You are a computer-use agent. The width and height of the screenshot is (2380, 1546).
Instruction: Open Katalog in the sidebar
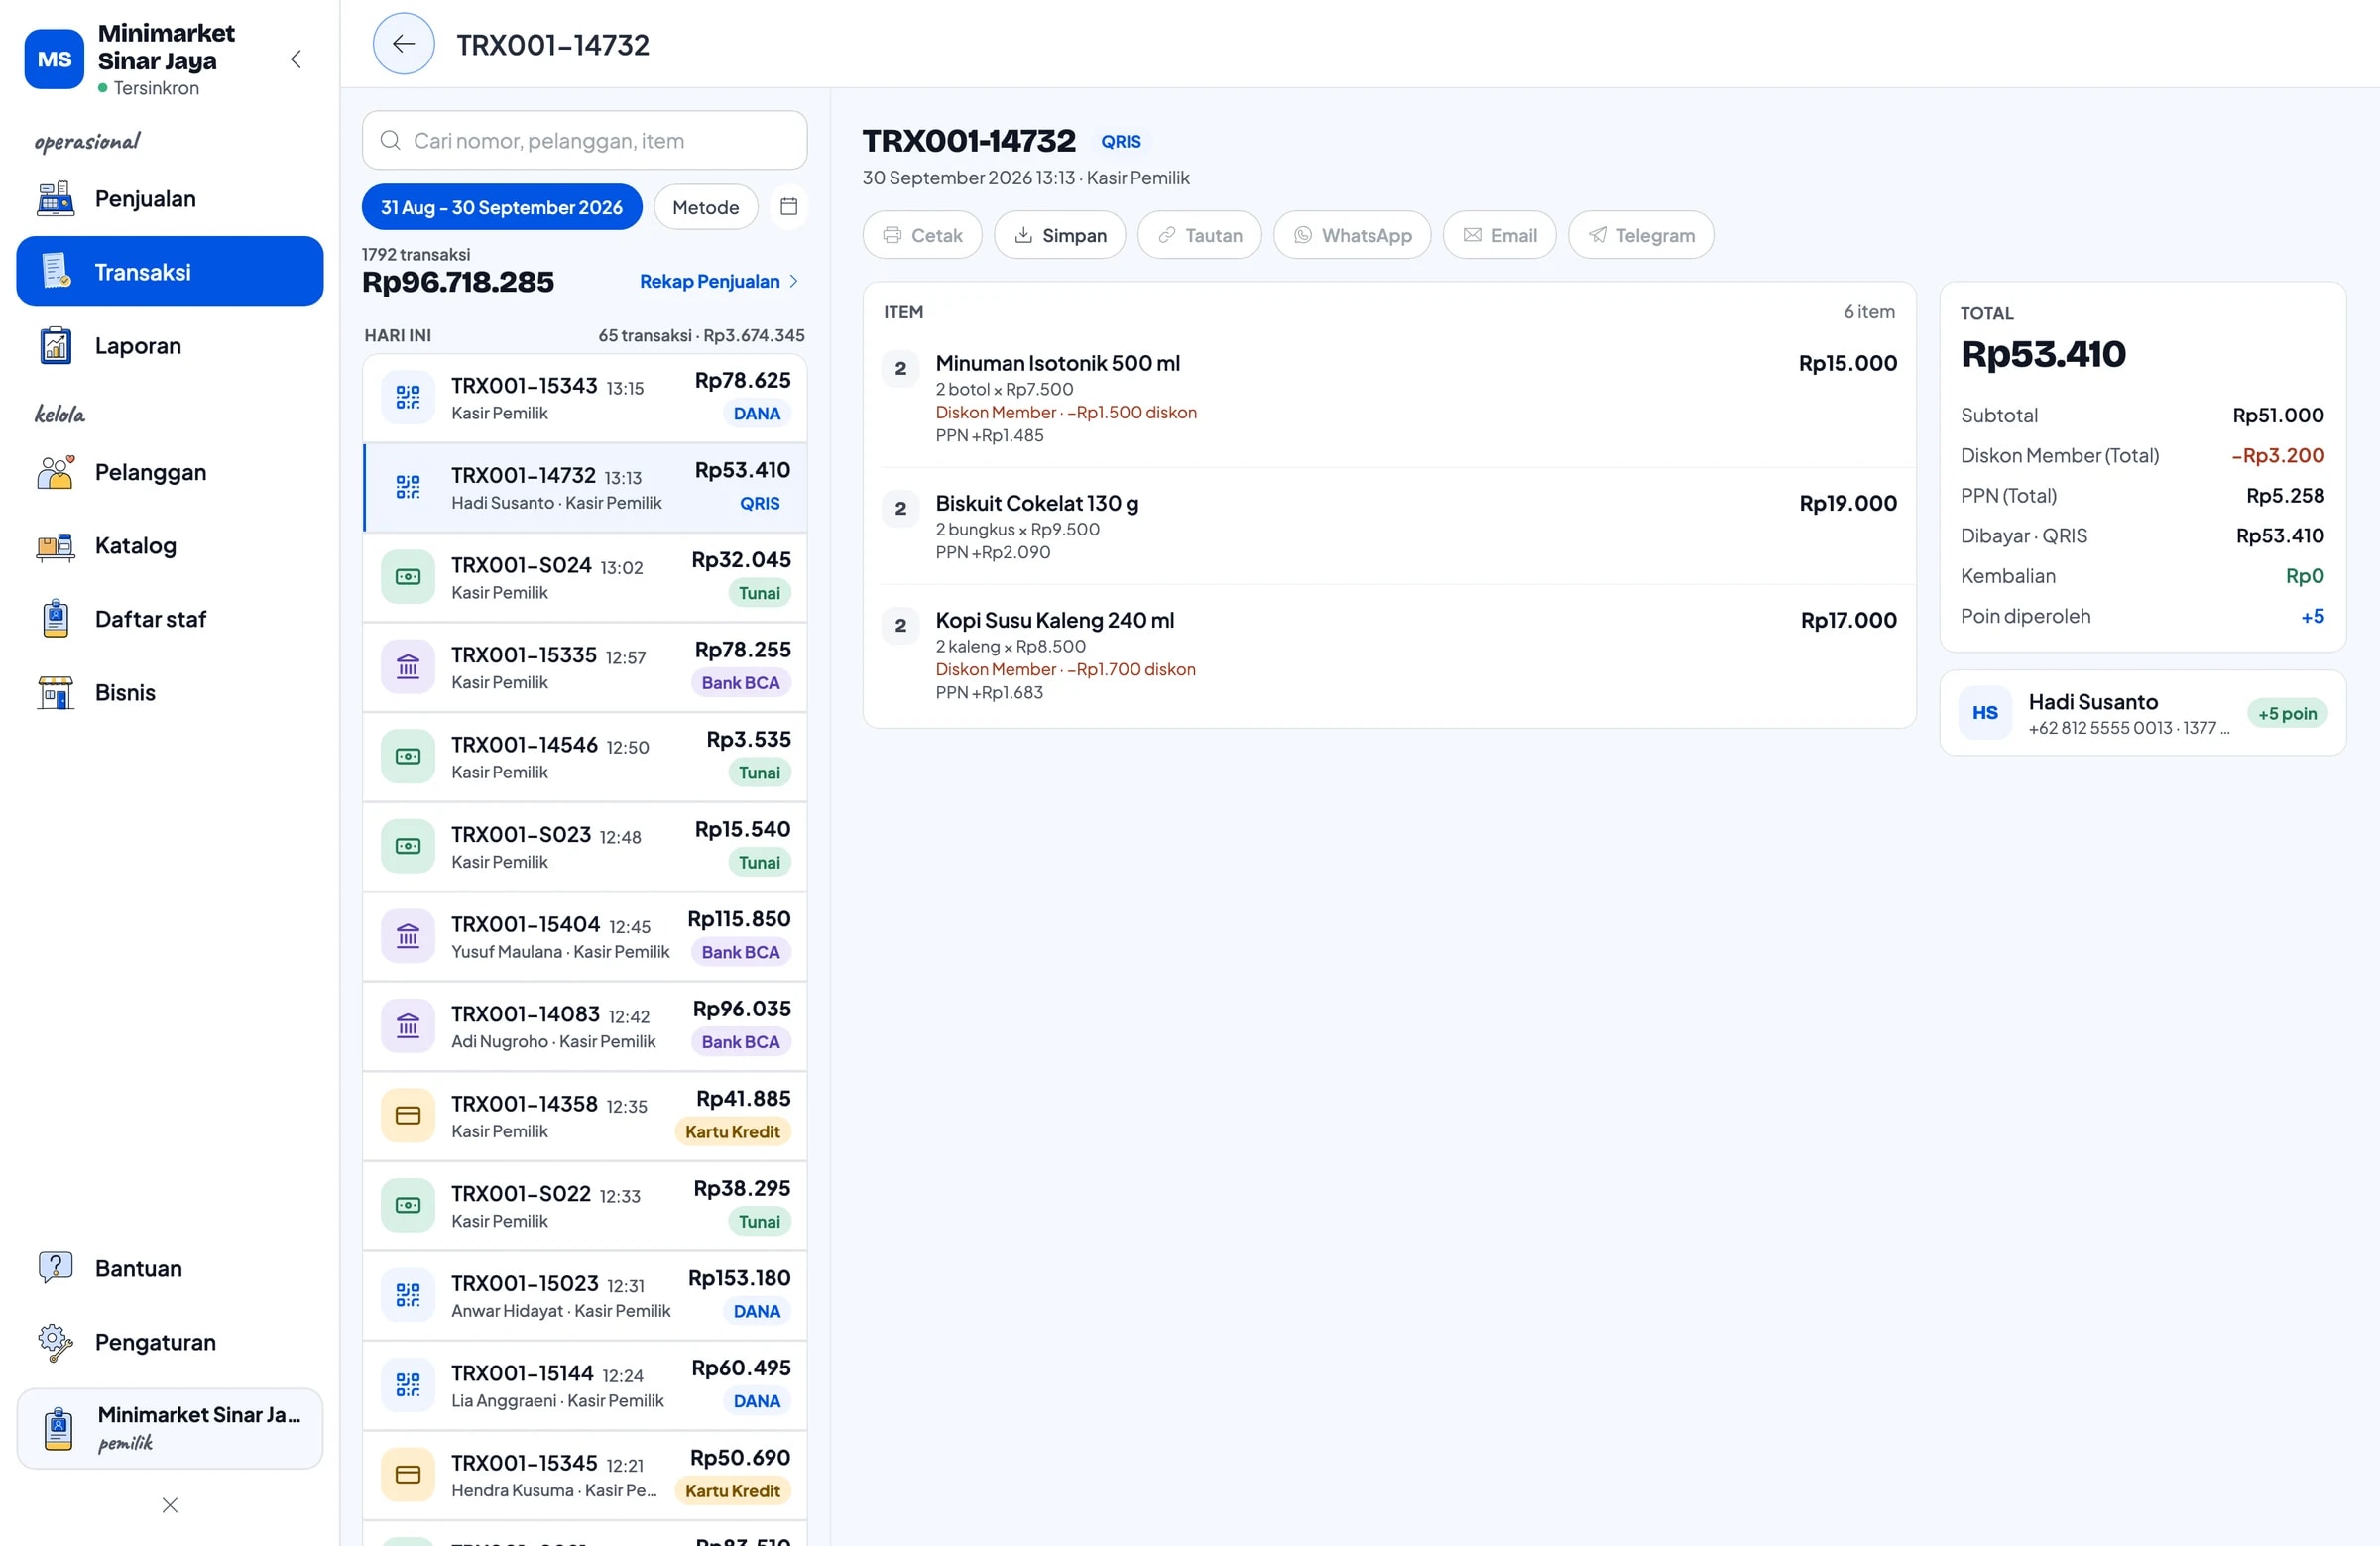(170, 546)
